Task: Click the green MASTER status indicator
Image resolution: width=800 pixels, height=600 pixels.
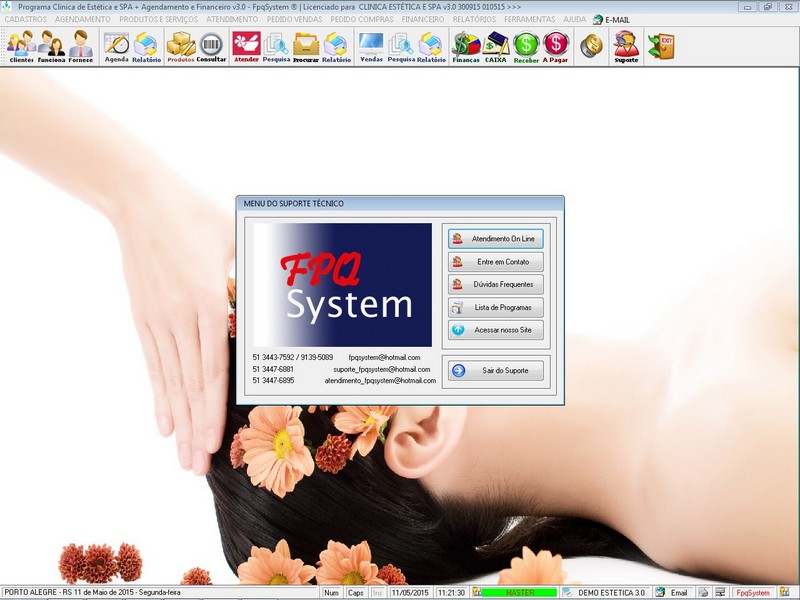Action: coord(519,592)
